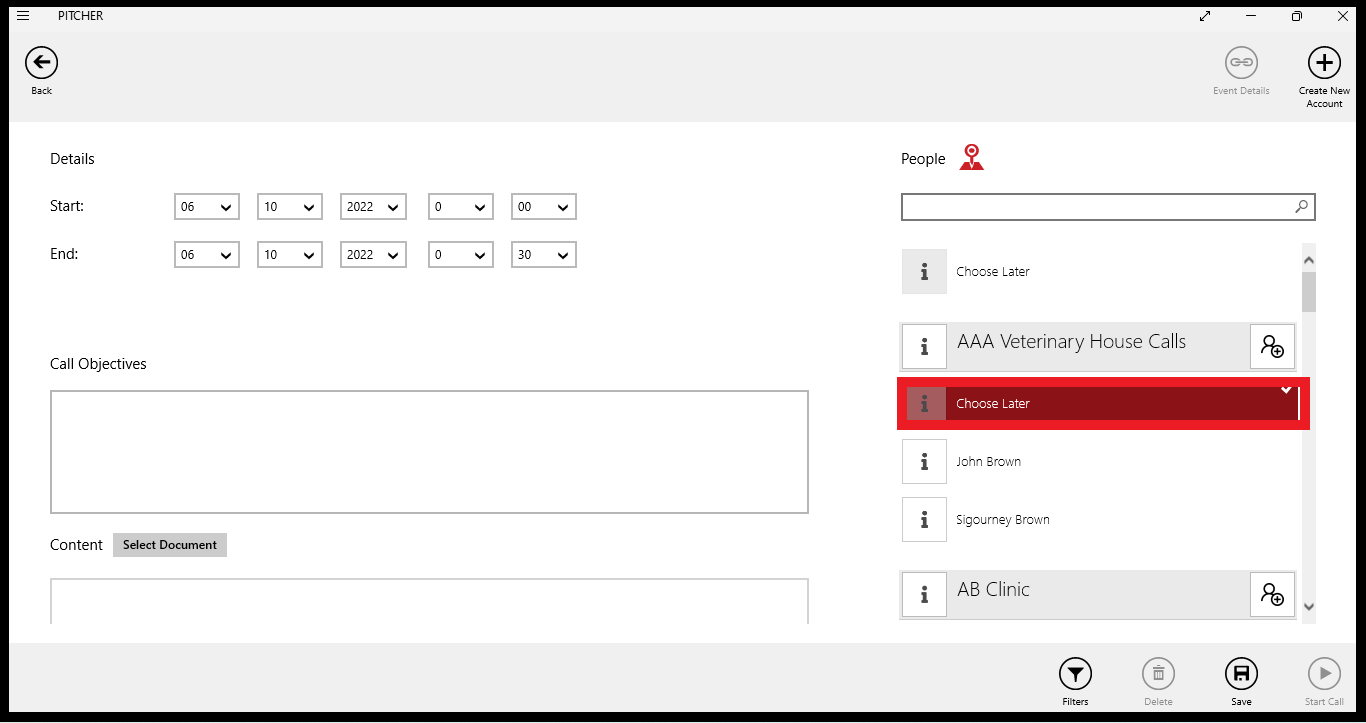Image resolution: width=1366 pixels, height=723 pixels.
Task: Add person to AAA Veterinary House Calls
Action: click(x=1272, y=347)
